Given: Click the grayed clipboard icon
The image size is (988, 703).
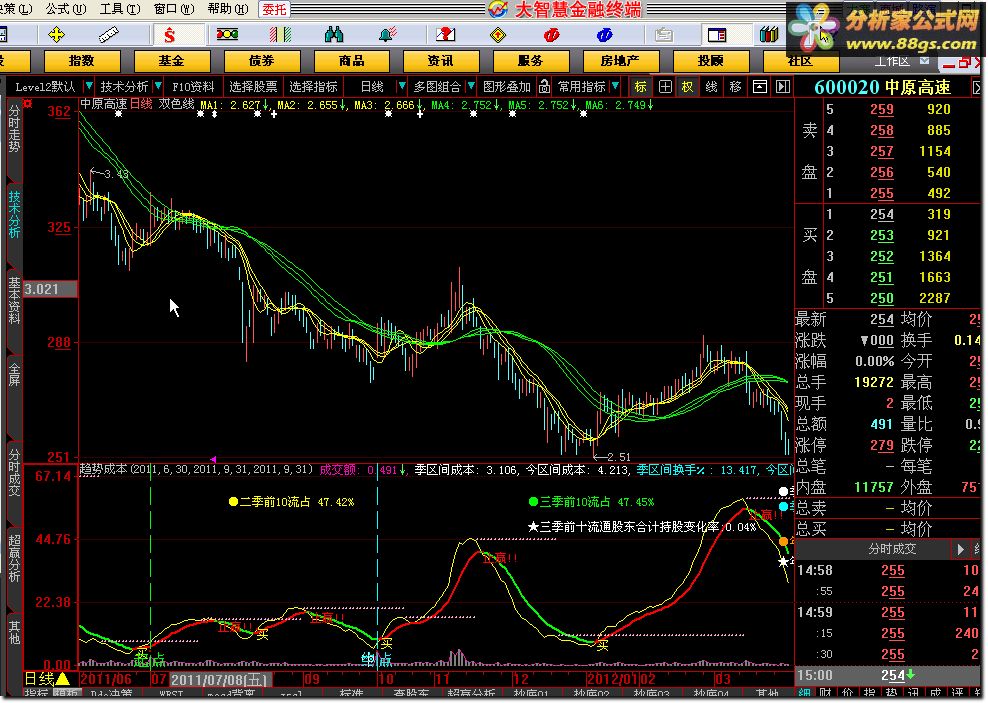Looking at the screenshot, I should tap(663, 35).
